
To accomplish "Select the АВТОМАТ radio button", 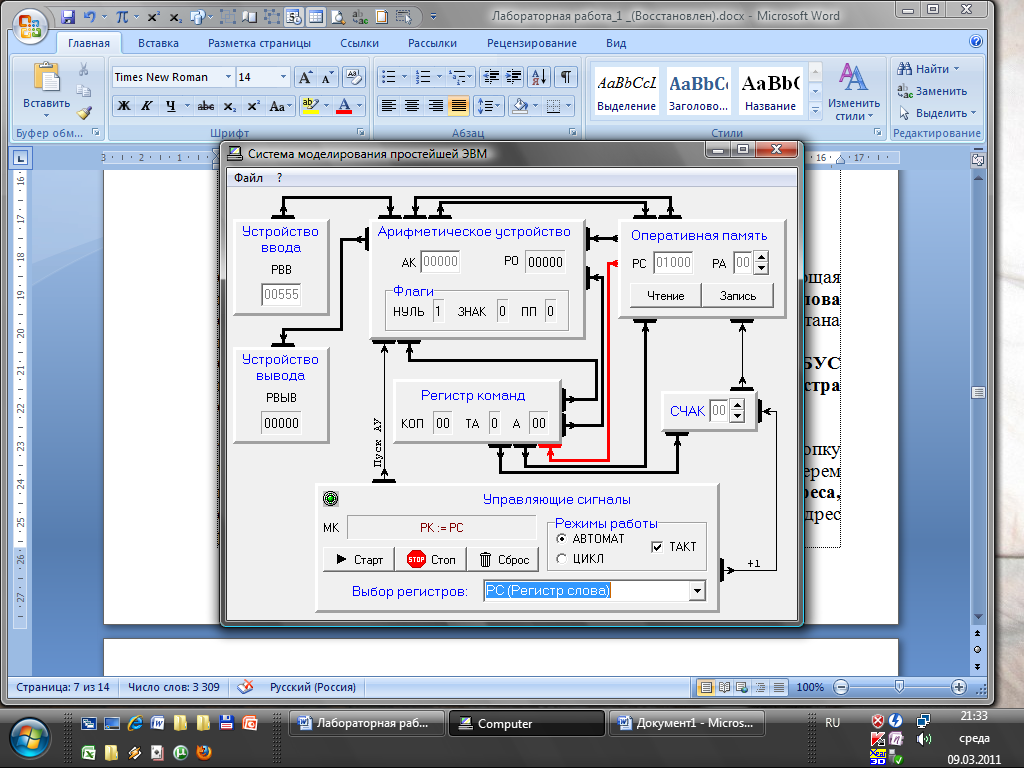I will click(561, 539).
